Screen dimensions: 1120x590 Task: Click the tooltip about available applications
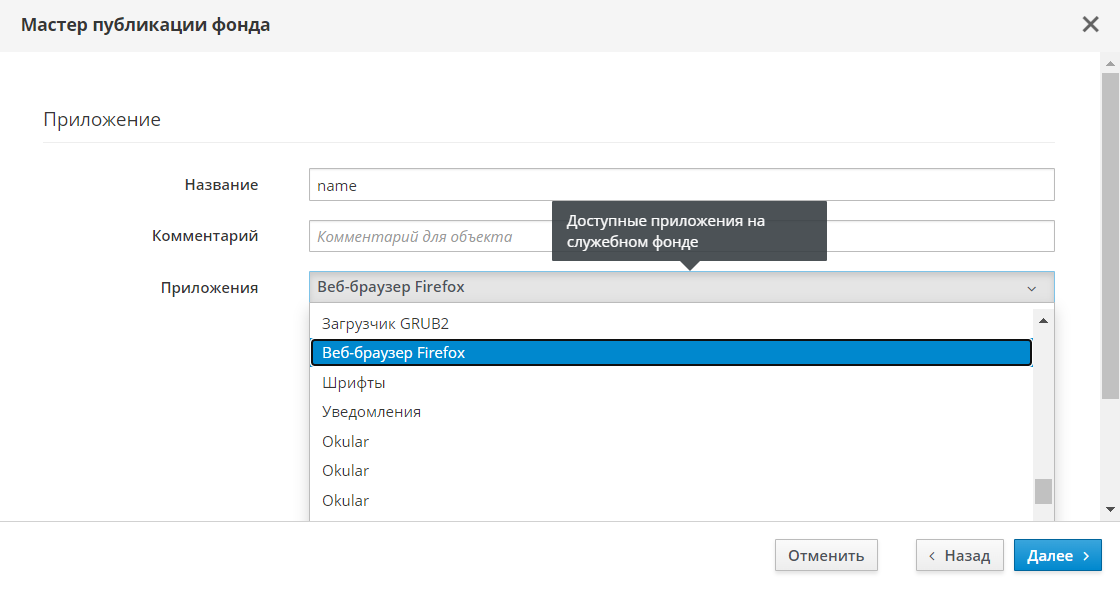coord(689,231)
